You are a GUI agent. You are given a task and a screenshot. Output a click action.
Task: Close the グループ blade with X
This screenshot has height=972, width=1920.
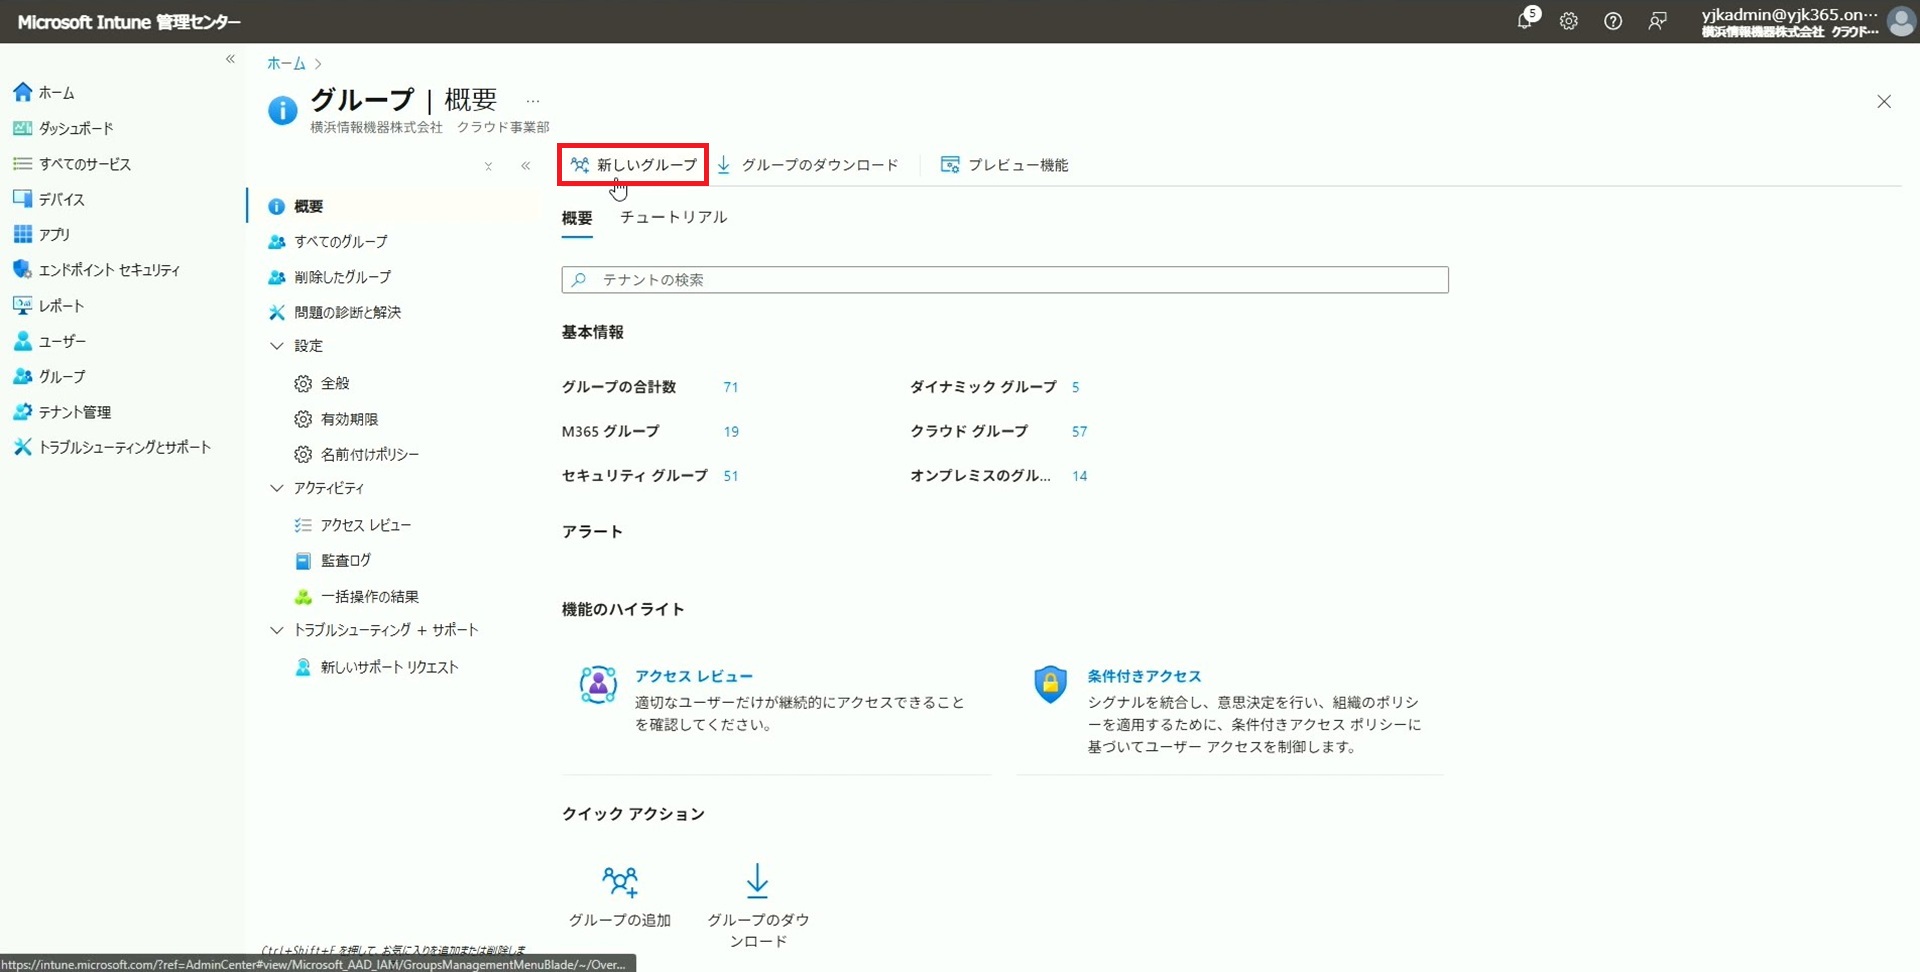click(x=1884, y=102)
